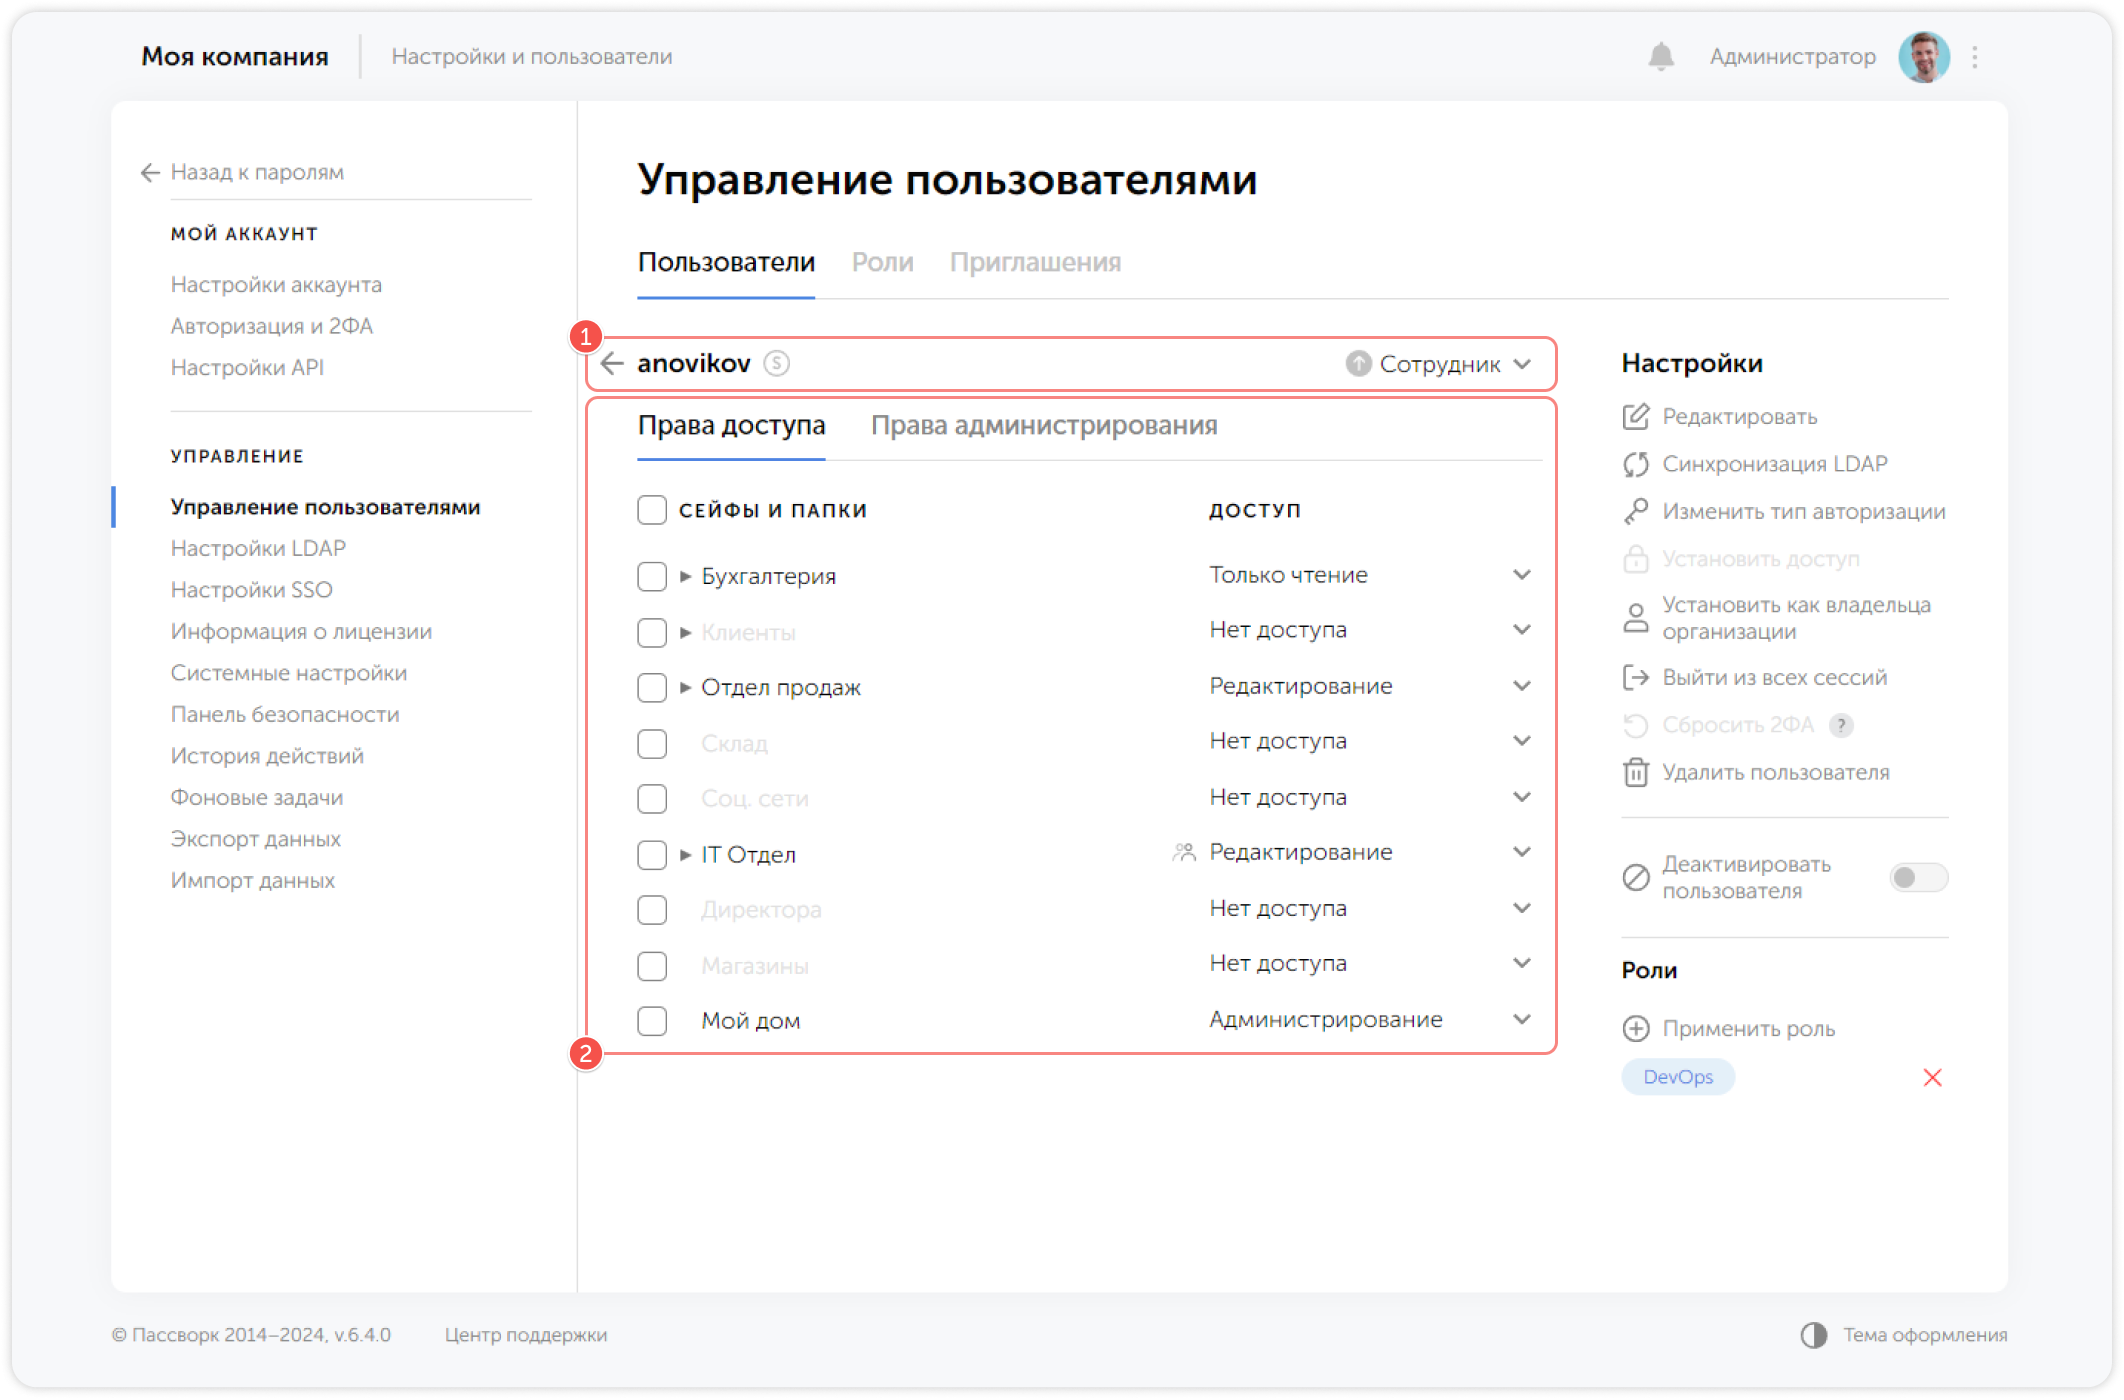Open Центр поддержки
The width and height of the screenshot is (2124, 1400).
click(526, 1334)
